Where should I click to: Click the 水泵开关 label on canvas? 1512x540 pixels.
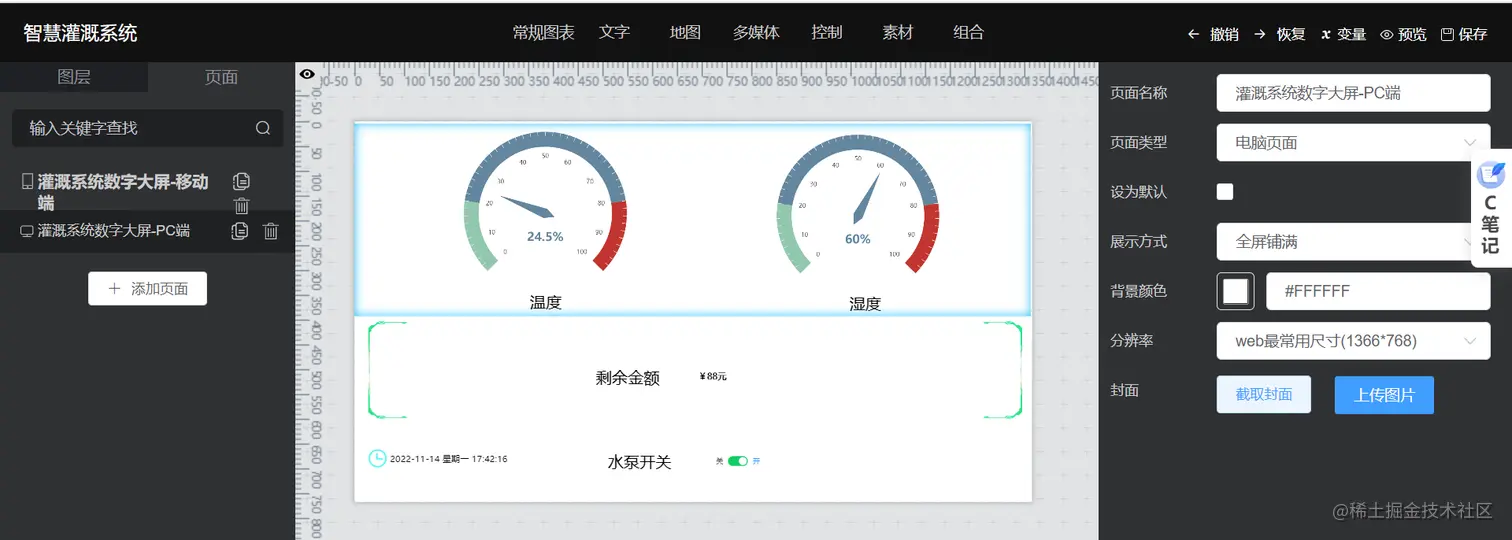639,462
